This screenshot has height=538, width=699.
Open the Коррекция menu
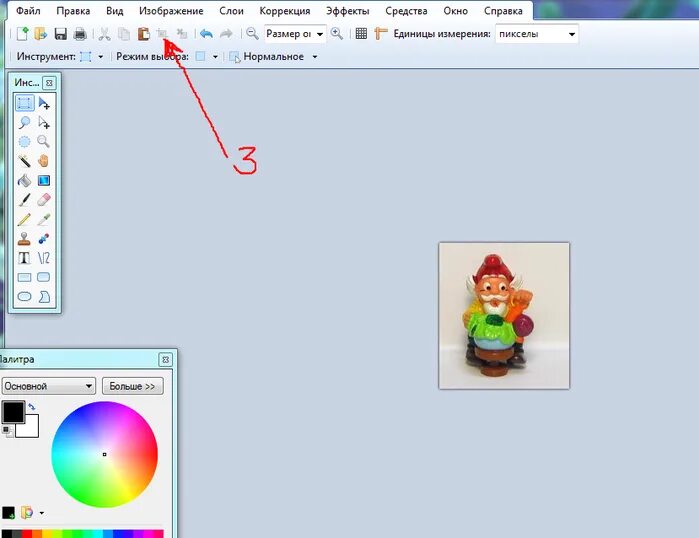pyautogui.click(x=284, y=11)
